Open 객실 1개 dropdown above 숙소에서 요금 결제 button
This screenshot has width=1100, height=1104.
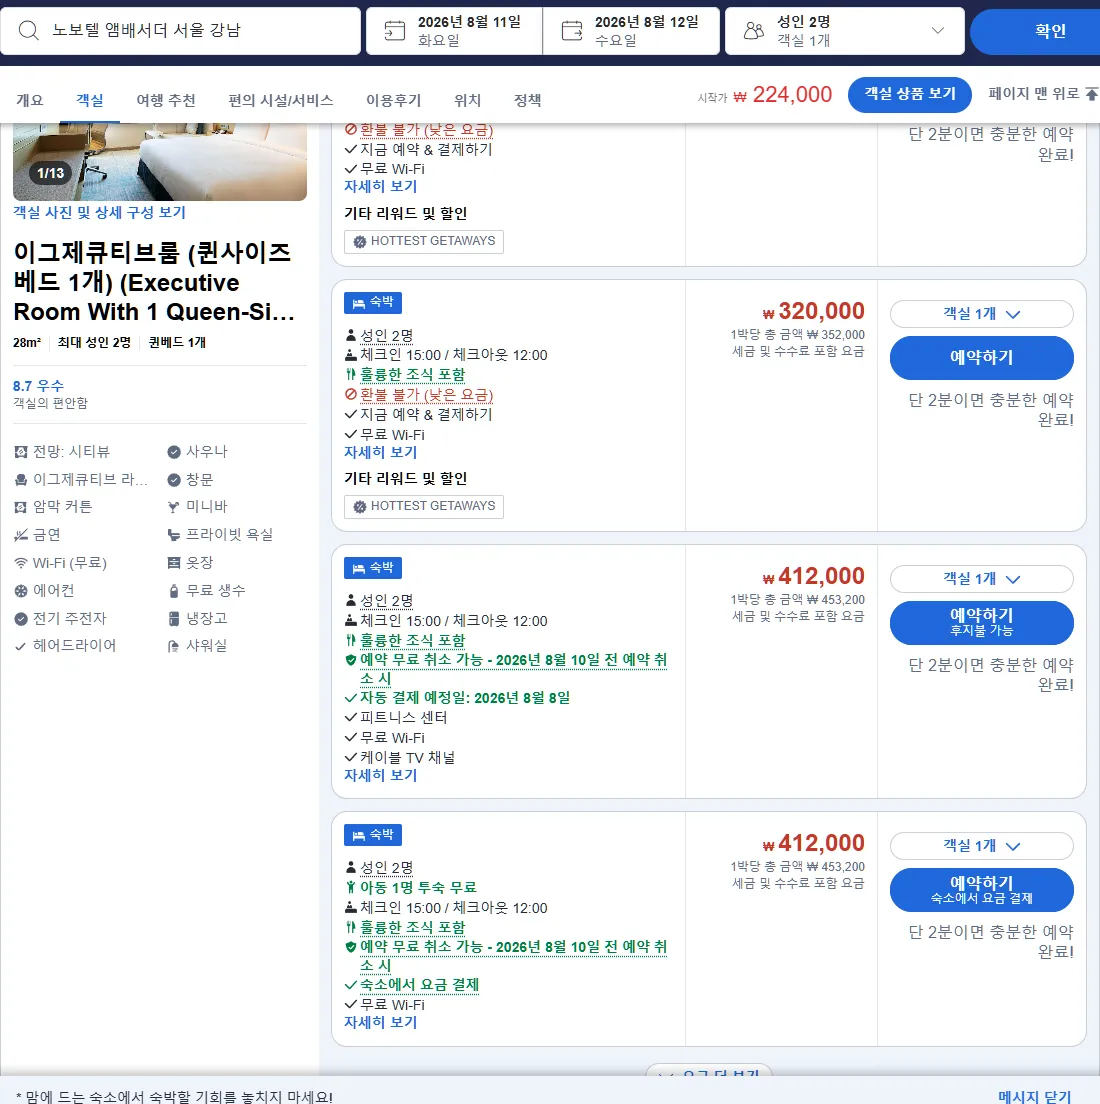[982, 846]
